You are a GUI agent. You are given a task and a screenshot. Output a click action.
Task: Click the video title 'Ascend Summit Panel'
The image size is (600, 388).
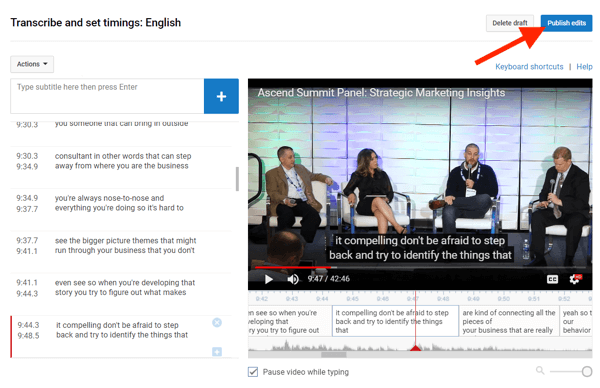(x=381, y=93)
